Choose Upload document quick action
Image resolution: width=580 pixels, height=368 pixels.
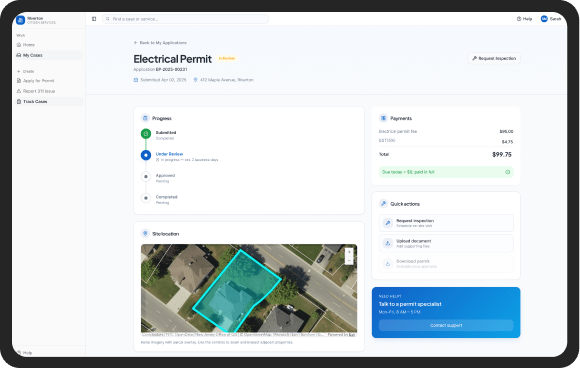[446, 243]
